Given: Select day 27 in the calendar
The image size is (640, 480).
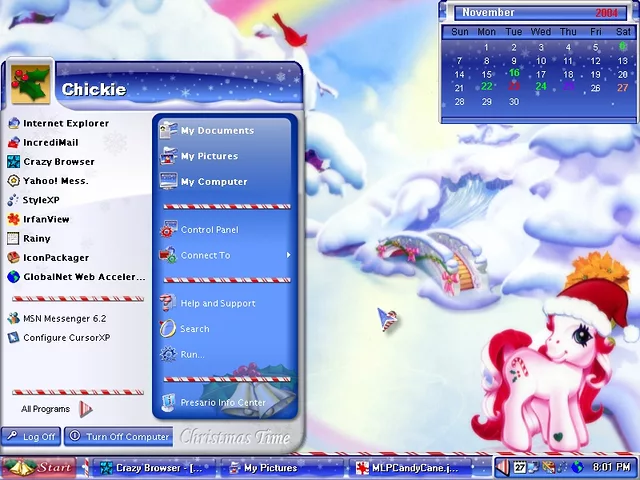Looking at the screenshot, I should point(622,88).
